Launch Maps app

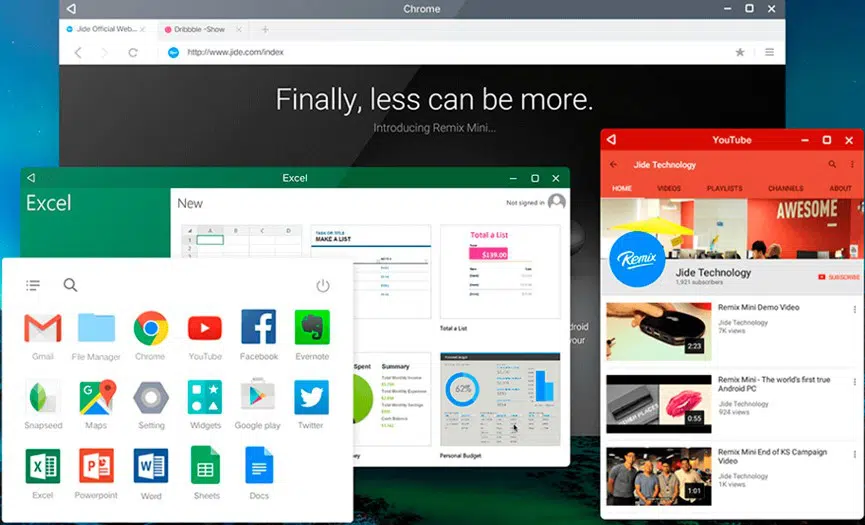[97, 397]
